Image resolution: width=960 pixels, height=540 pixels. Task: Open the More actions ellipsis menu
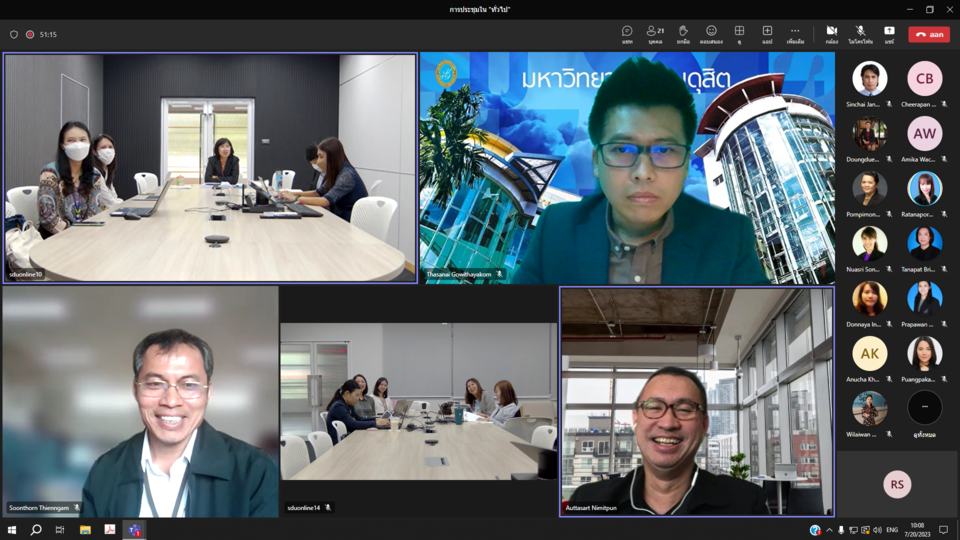click(x=795, y=34)
